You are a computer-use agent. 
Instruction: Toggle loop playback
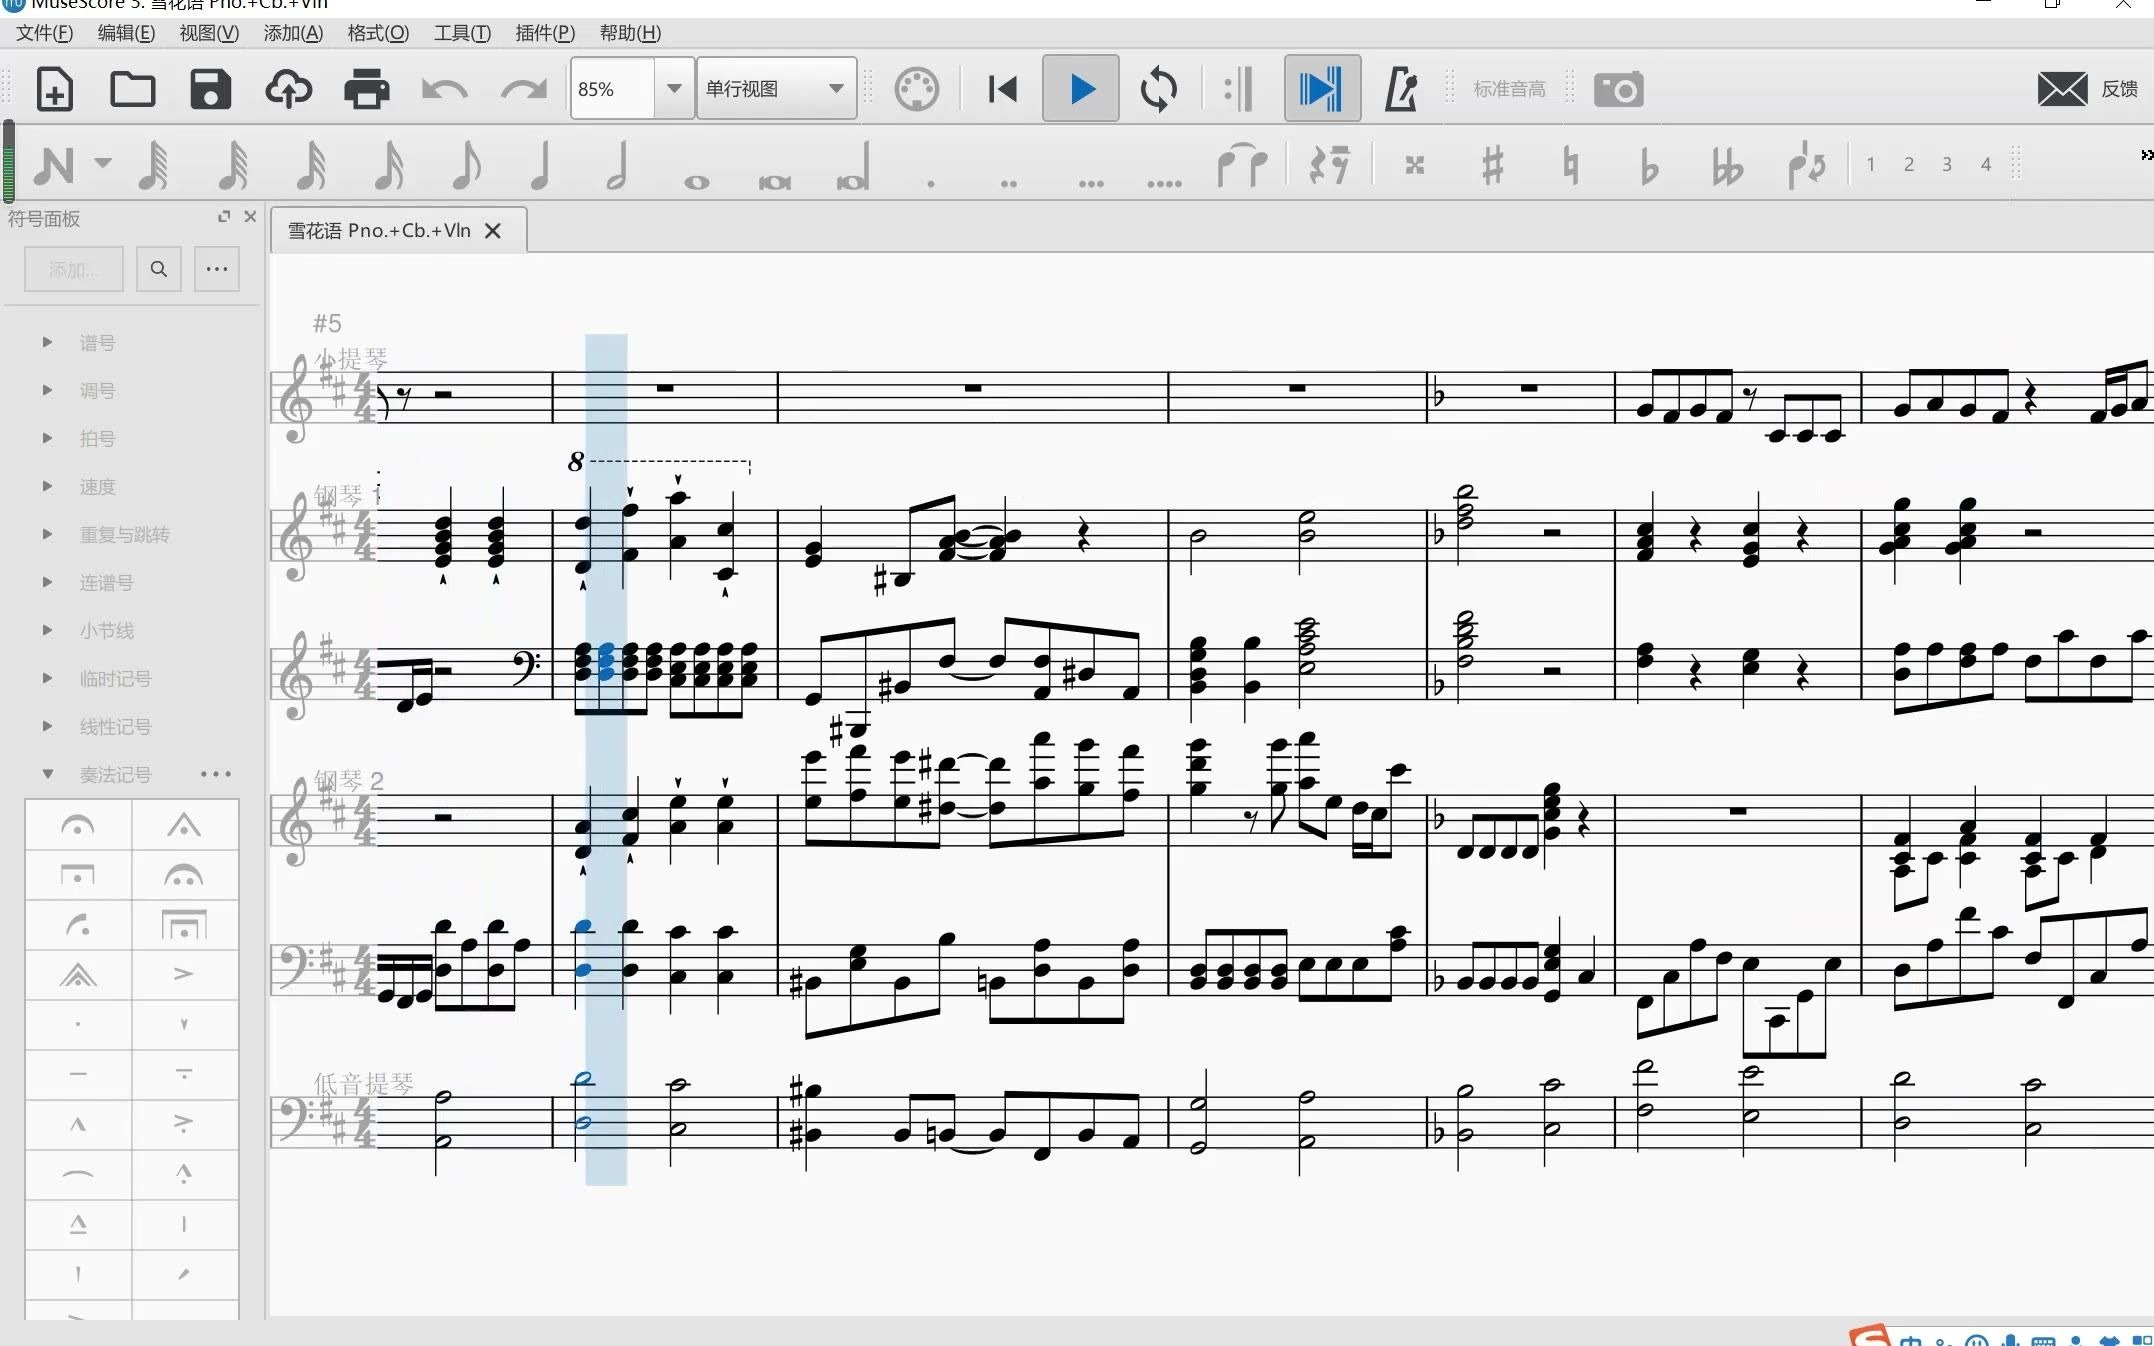[1158, 89]
